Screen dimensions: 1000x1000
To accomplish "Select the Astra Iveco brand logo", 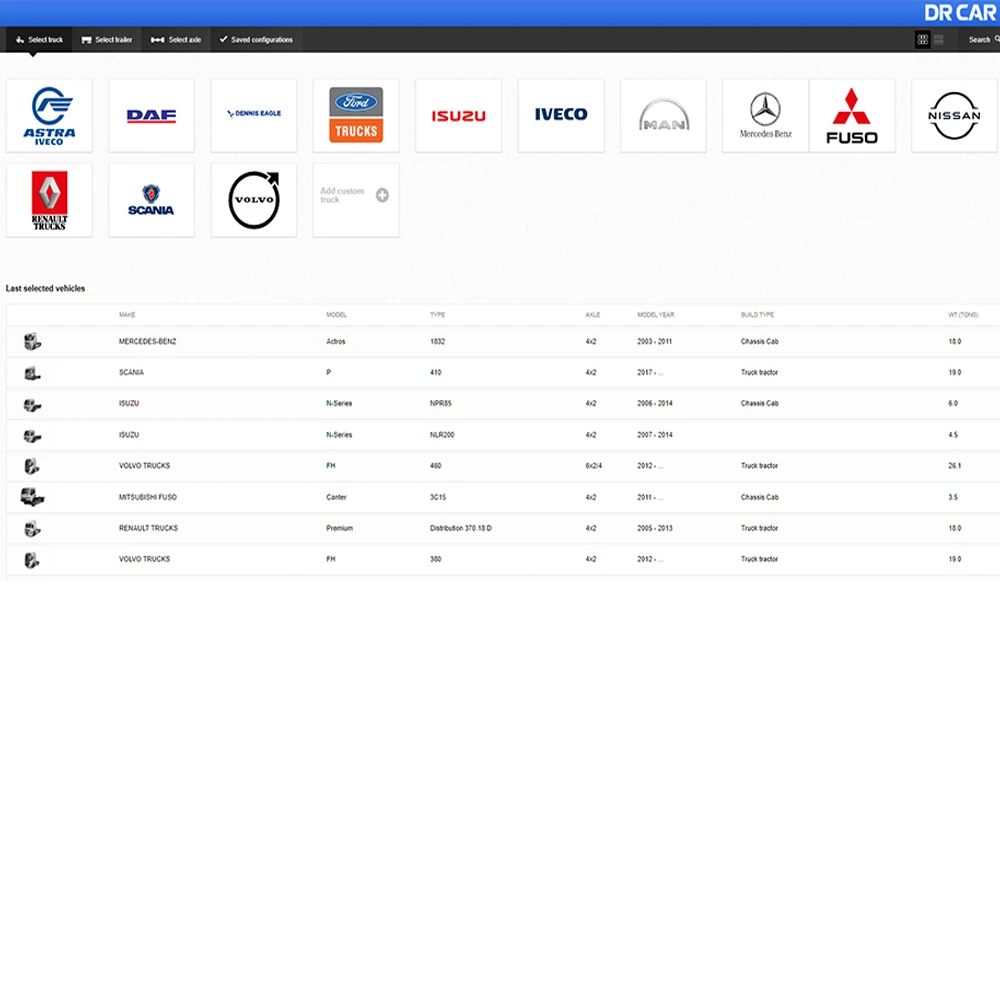I will pyautogui.click(x=49, y=115).
